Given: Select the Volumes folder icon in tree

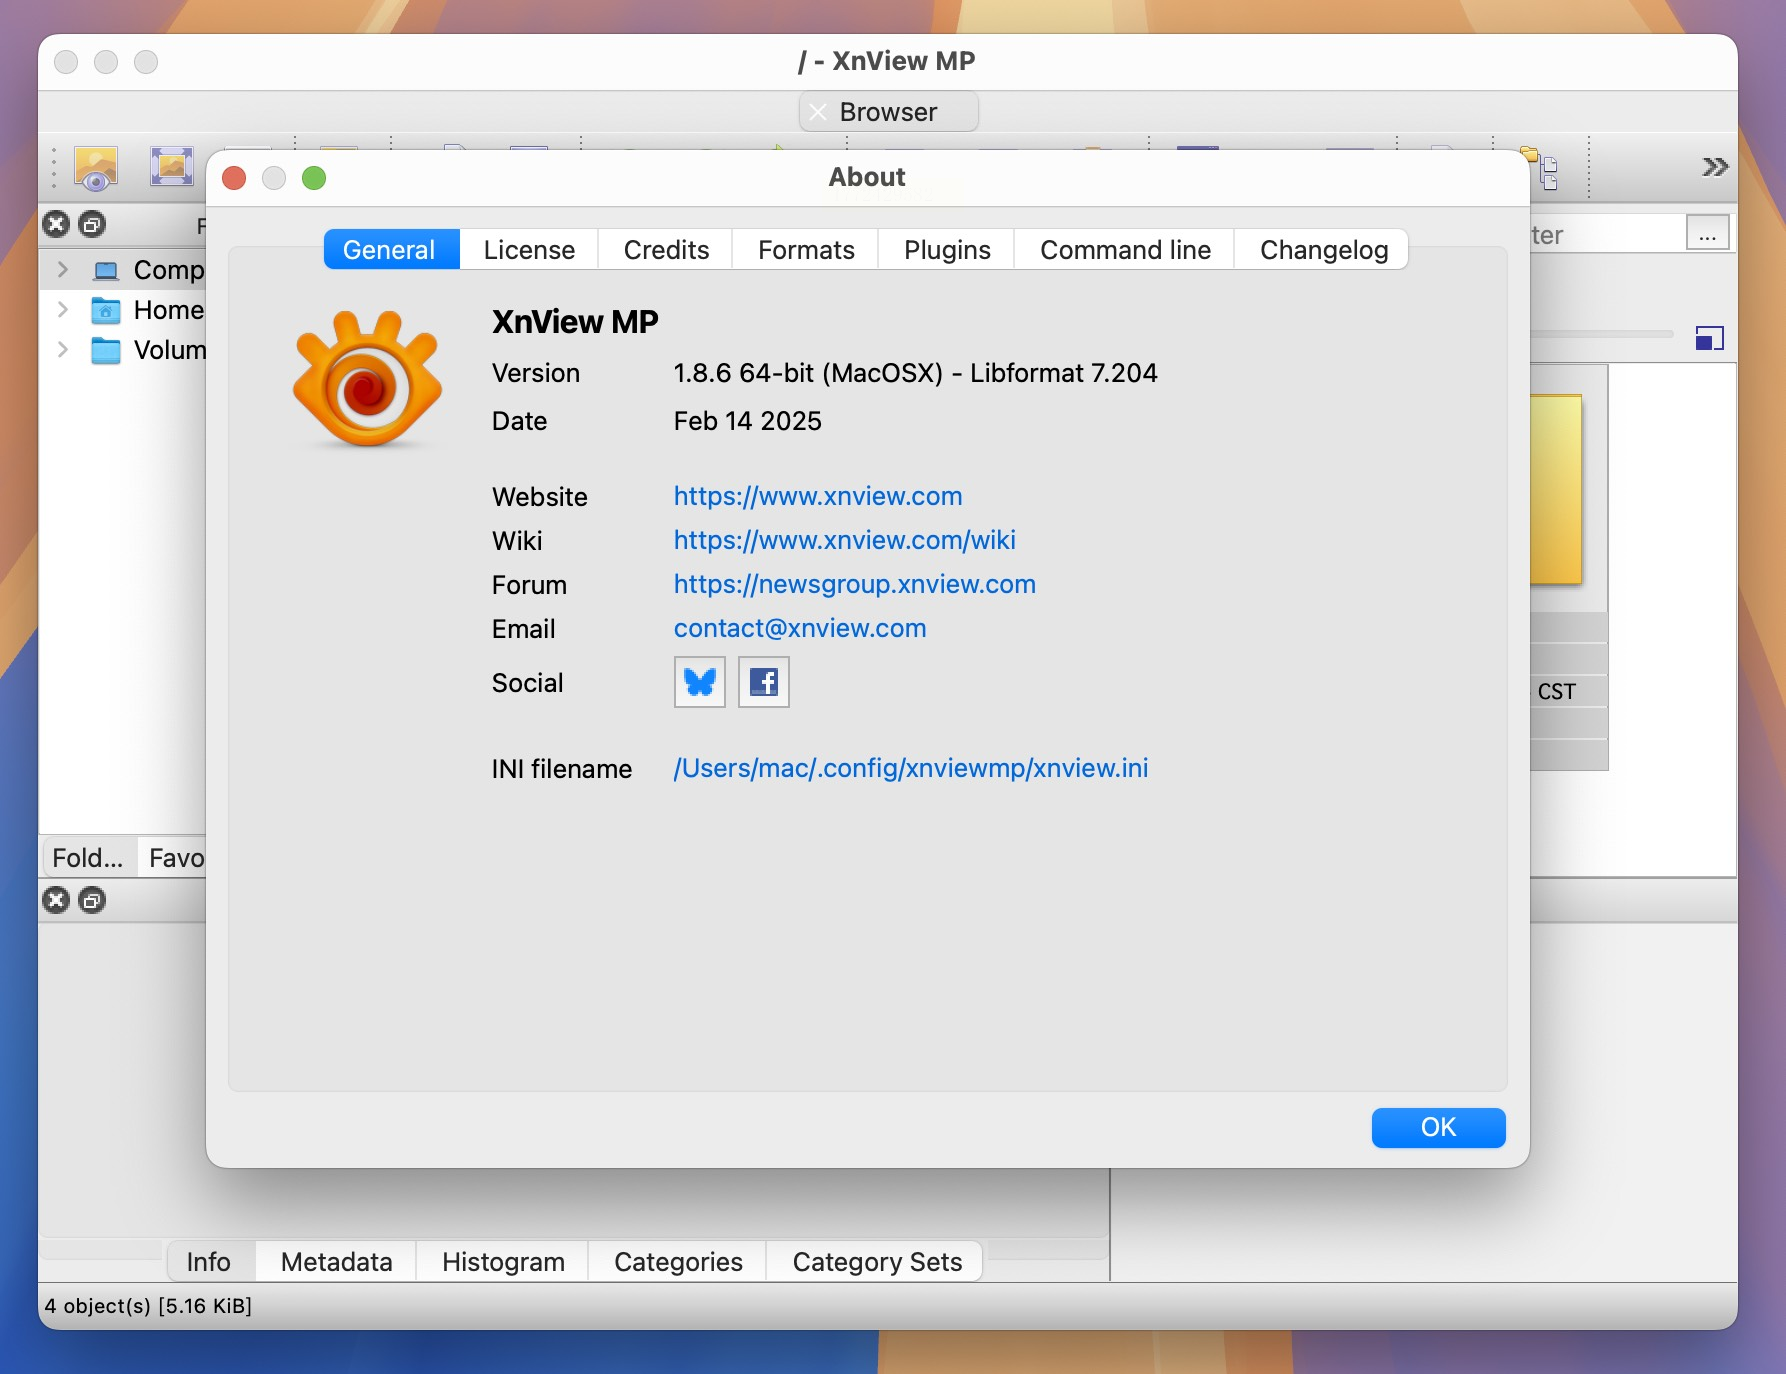Looking at the screenshot, I should (105, 350).
